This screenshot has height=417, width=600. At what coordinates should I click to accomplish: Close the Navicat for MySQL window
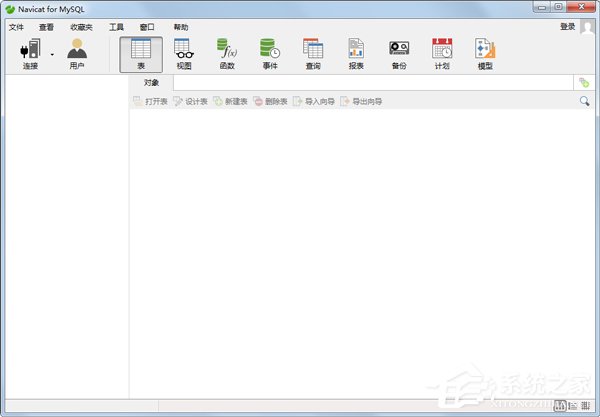pos(581,7)
